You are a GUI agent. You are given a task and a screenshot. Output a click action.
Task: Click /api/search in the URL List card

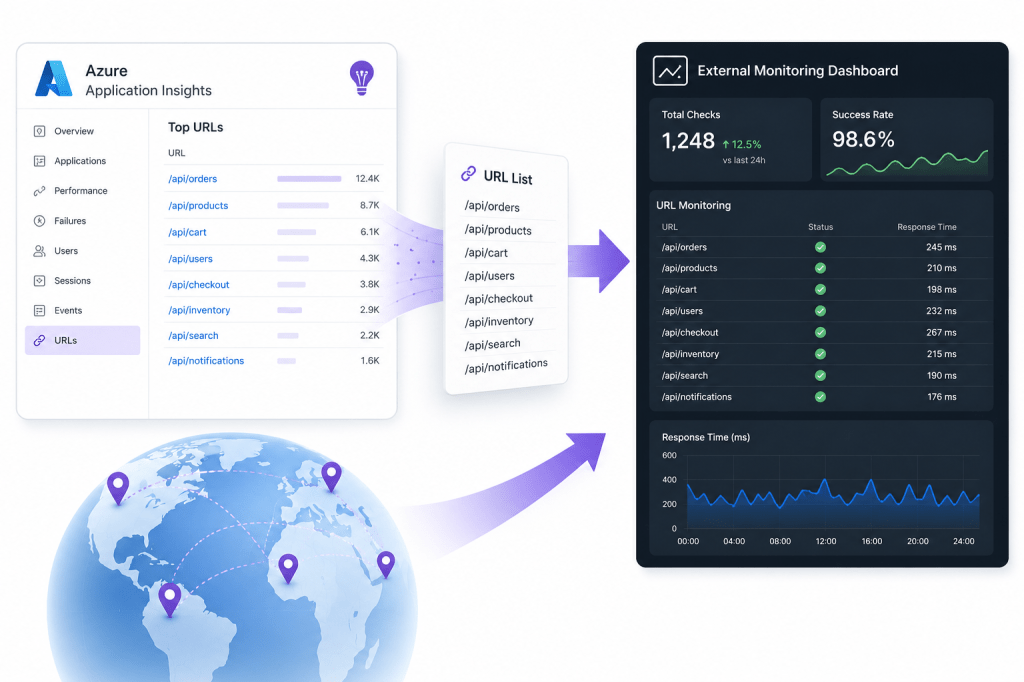tap(492, 344)
